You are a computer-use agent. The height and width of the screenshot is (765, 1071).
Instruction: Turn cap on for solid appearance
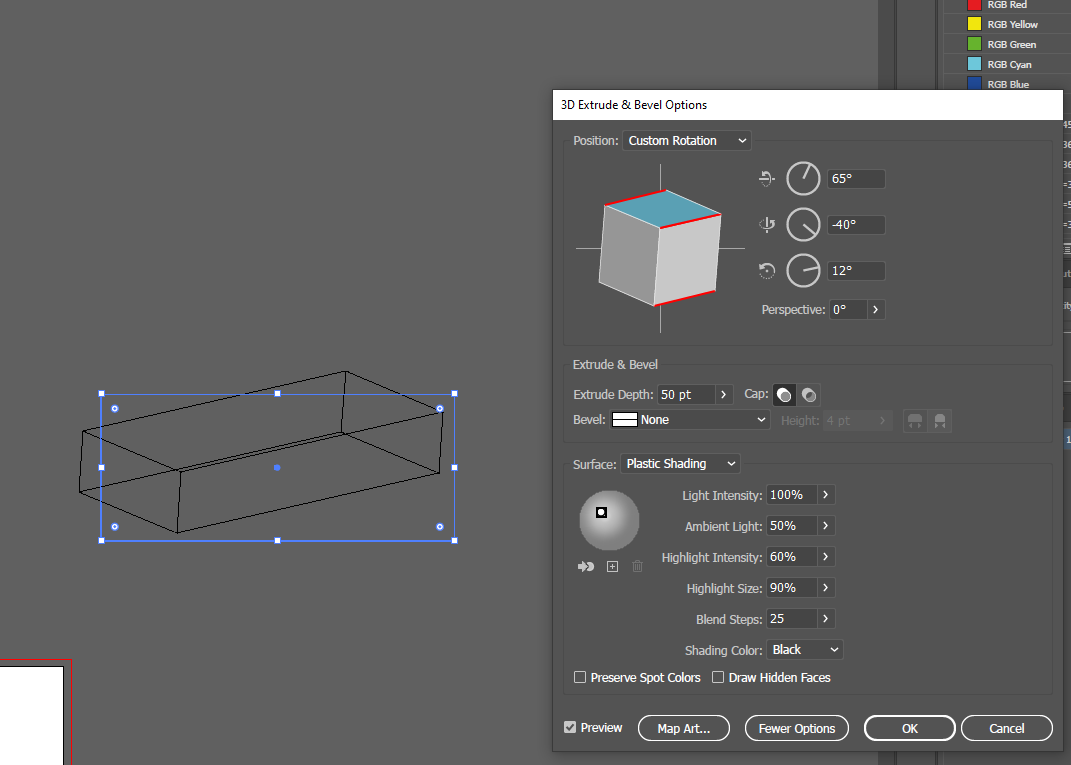(x=784, y=394)
